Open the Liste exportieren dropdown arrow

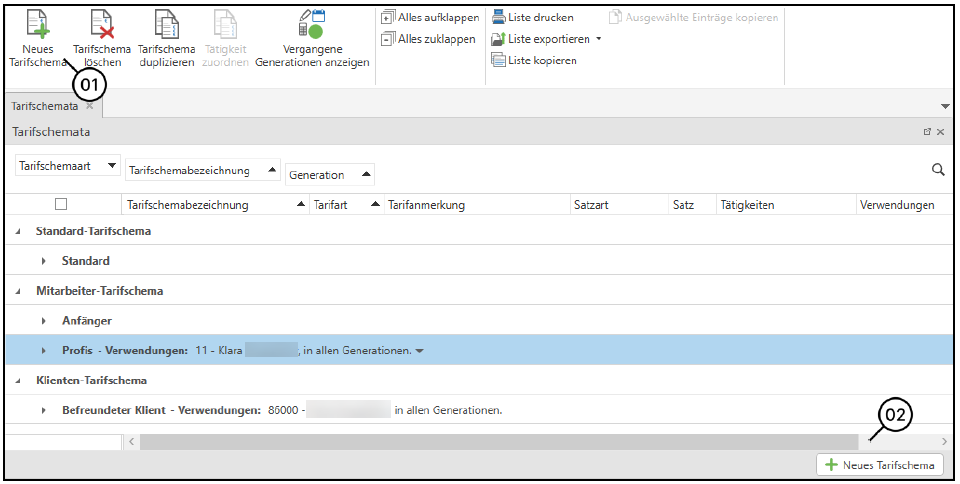coord(598,39)
